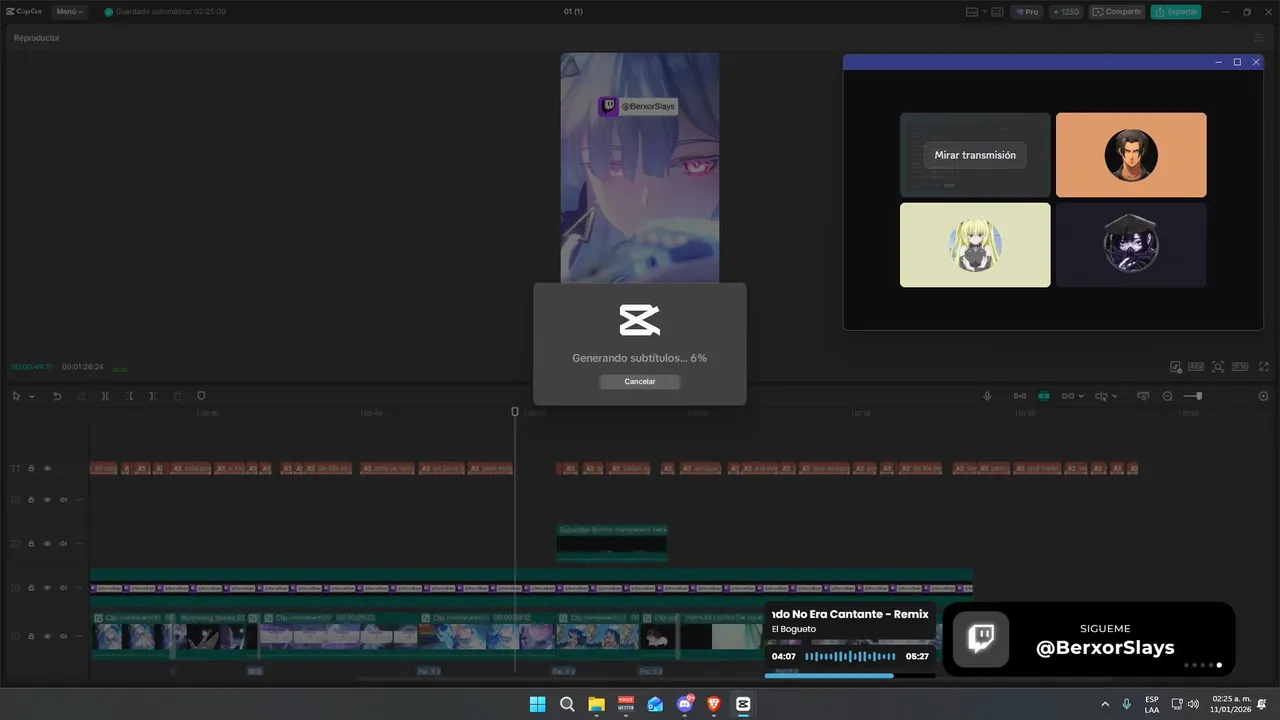Click the delete-left trim icon

coord(129,396)
